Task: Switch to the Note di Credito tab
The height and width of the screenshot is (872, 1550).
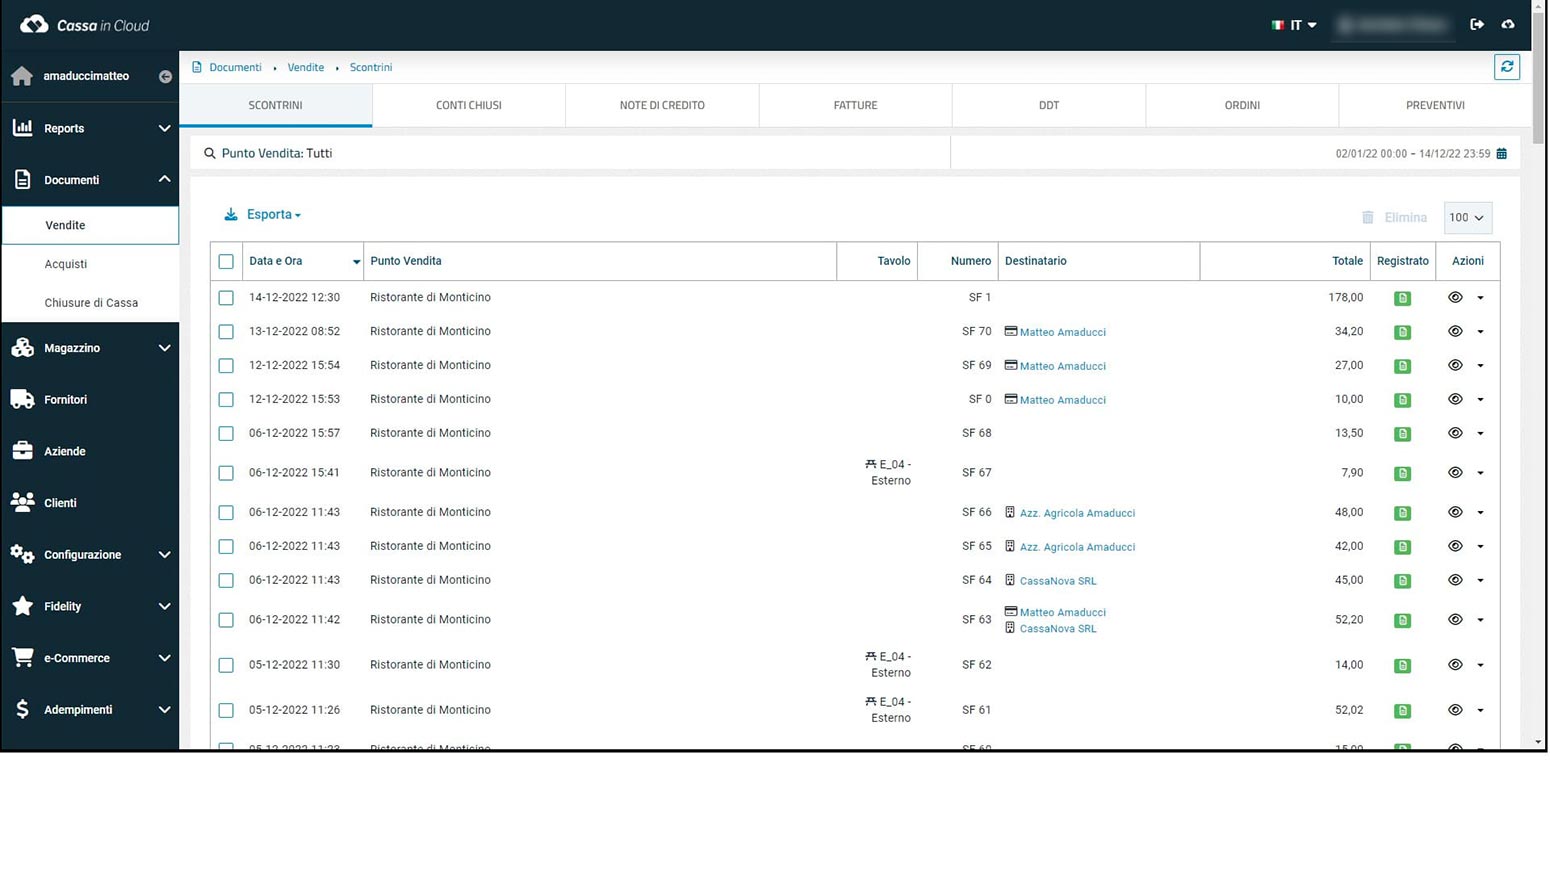Action: (x=662, y=105)
